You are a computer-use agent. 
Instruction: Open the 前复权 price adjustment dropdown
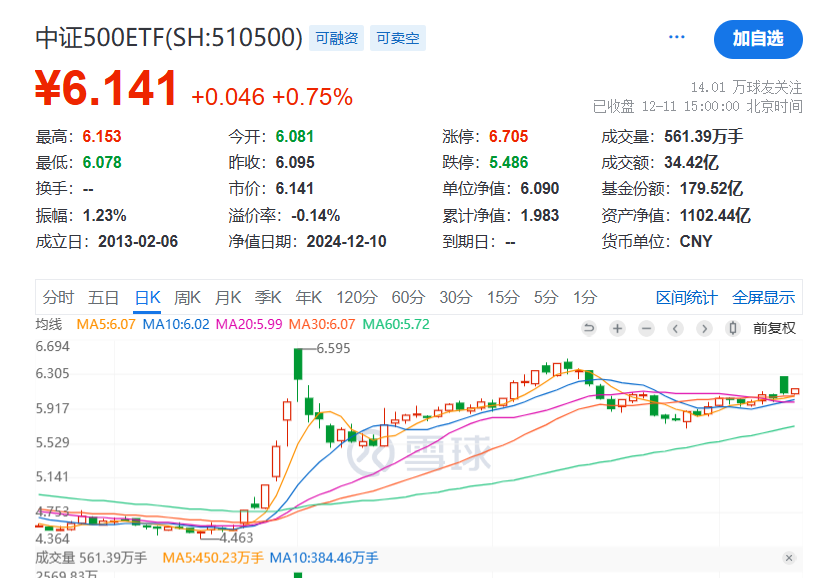click(774, 329)
